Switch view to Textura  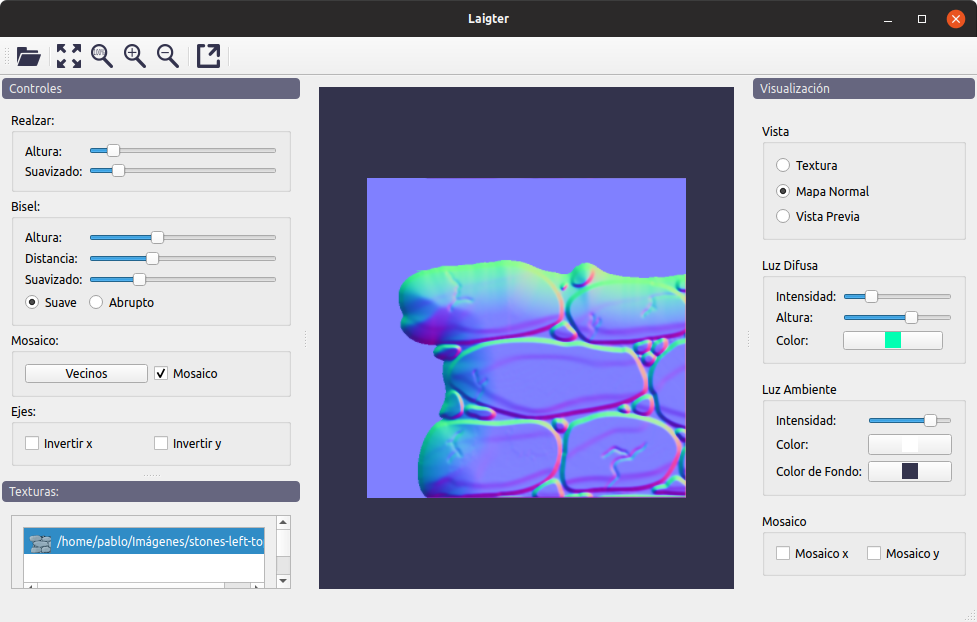click(x=783, y=165)
